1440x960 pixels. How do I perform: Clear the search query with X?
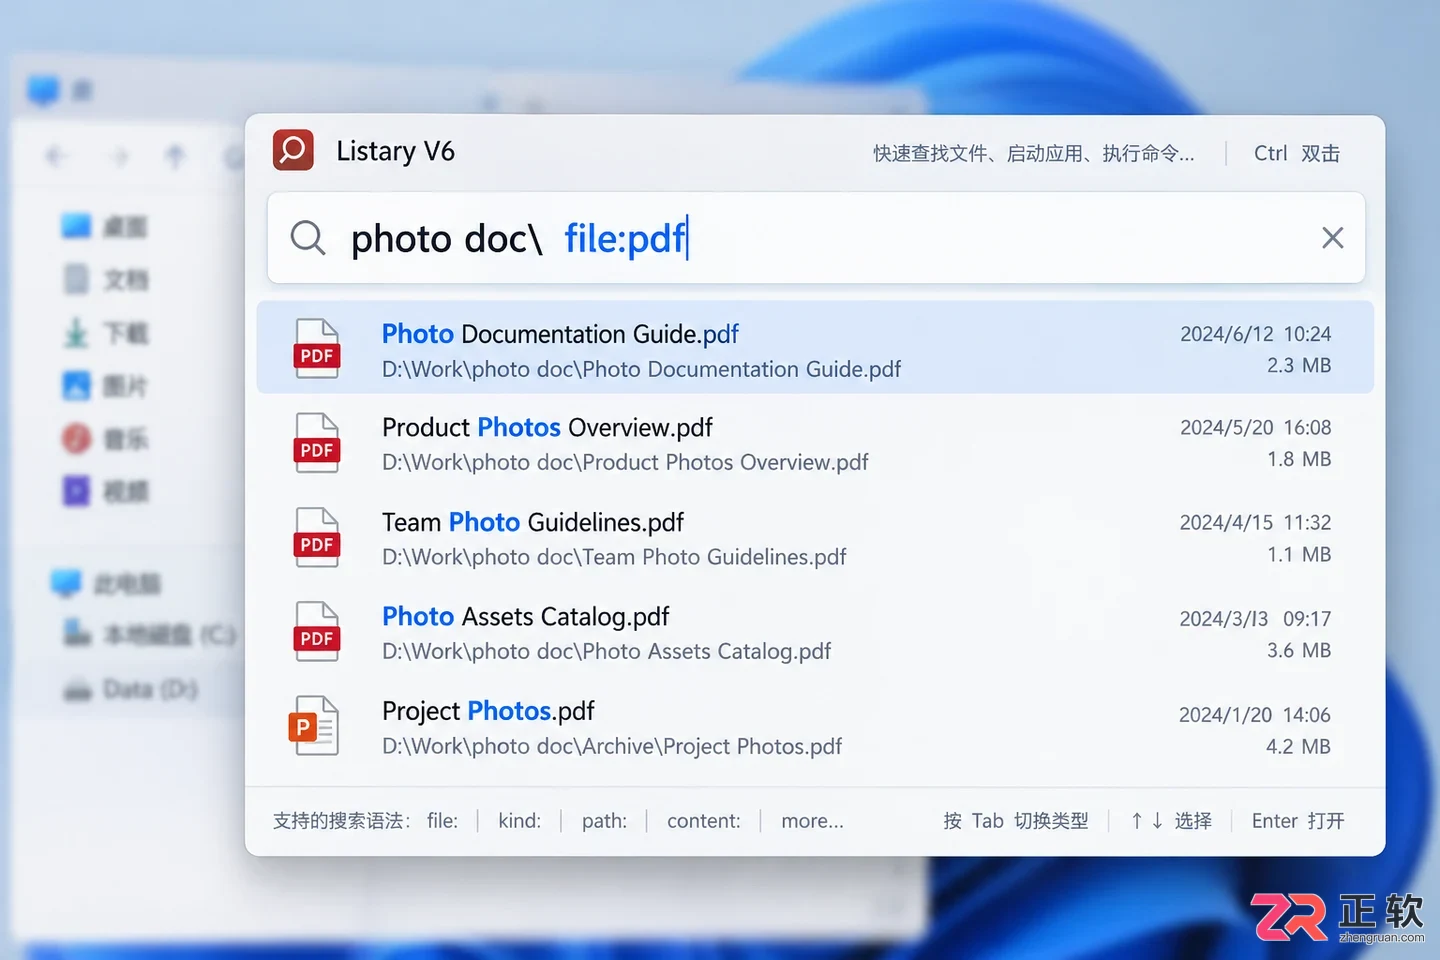1332,238
